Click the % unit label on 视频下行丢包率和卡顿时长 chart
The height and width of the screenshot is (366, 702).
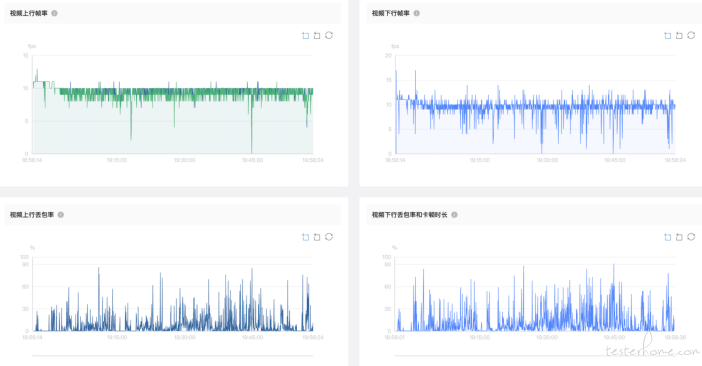click(394, 248)
